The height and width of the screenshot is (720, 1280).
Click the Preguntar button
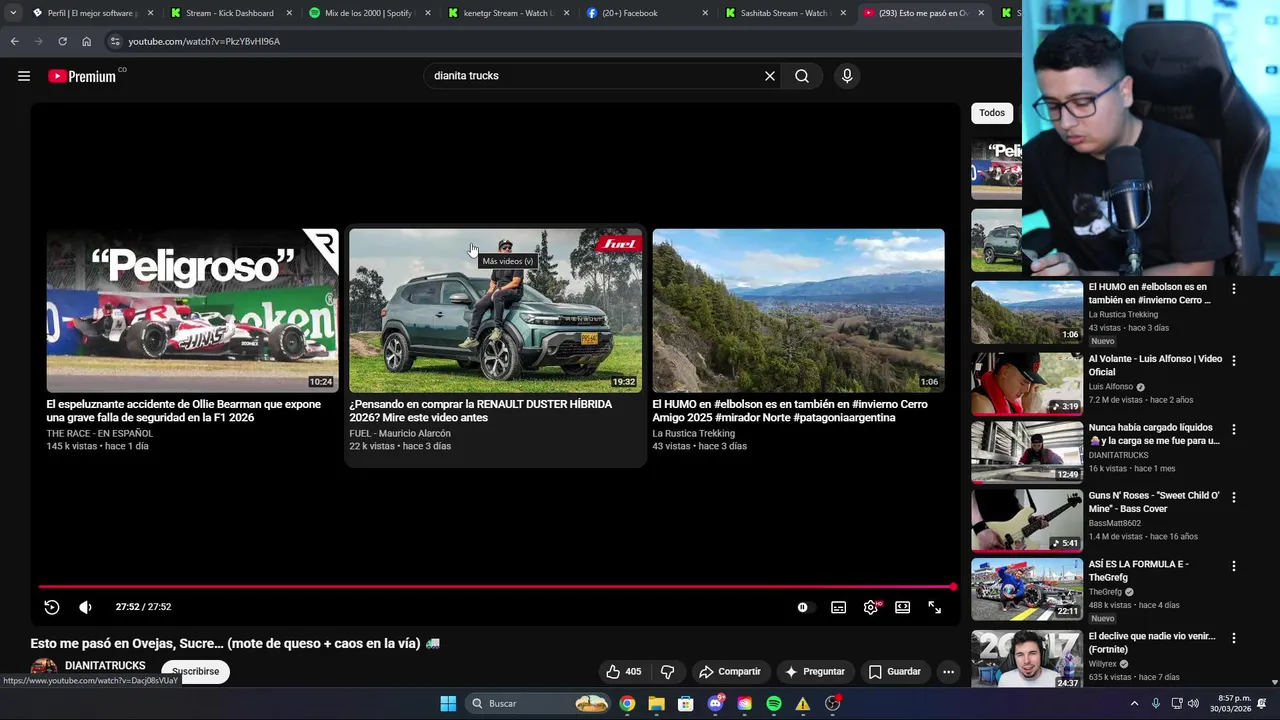pyautogui.click(x=815, y=671)
